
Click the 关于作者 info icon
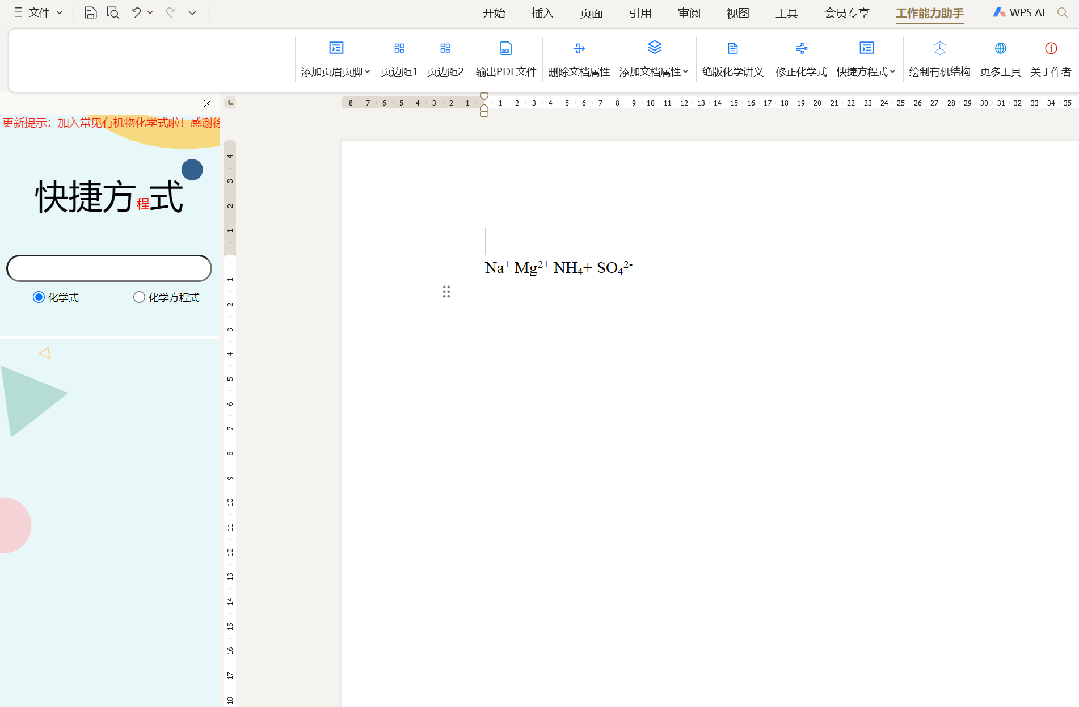point(1051,49)
